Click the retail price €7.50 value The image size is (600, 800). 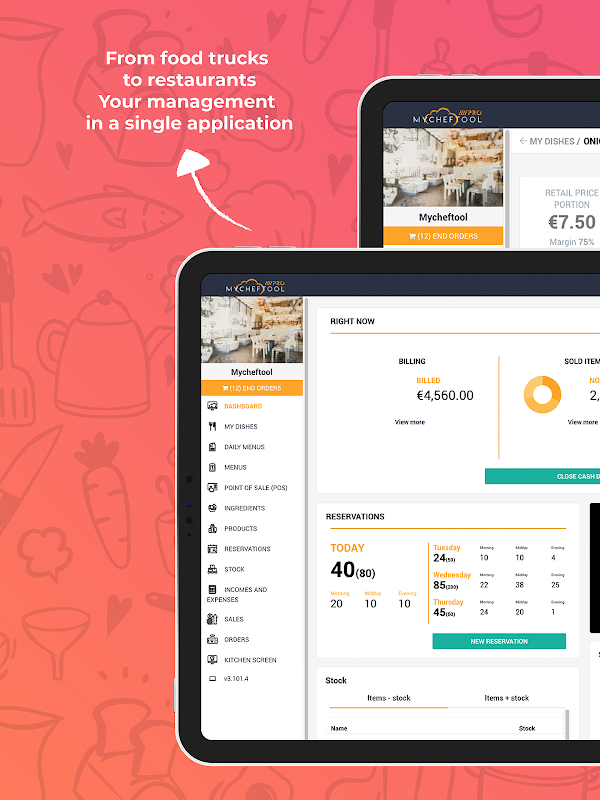point(572,222)
